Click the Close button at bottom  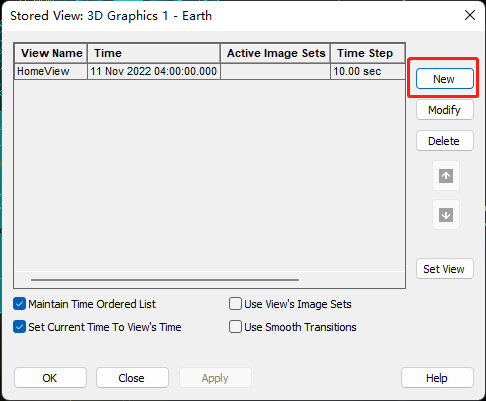pyautogui.click(x=132, y=378)
